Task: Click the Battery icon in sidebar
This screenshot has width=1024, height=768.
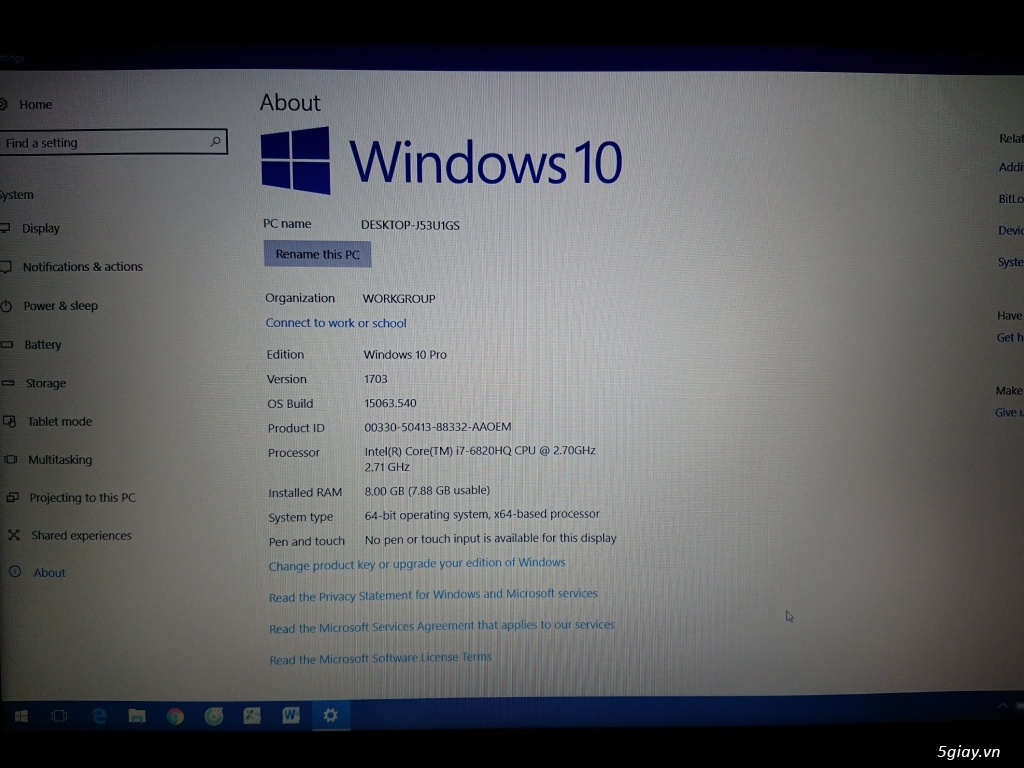Action: (7, 344)
